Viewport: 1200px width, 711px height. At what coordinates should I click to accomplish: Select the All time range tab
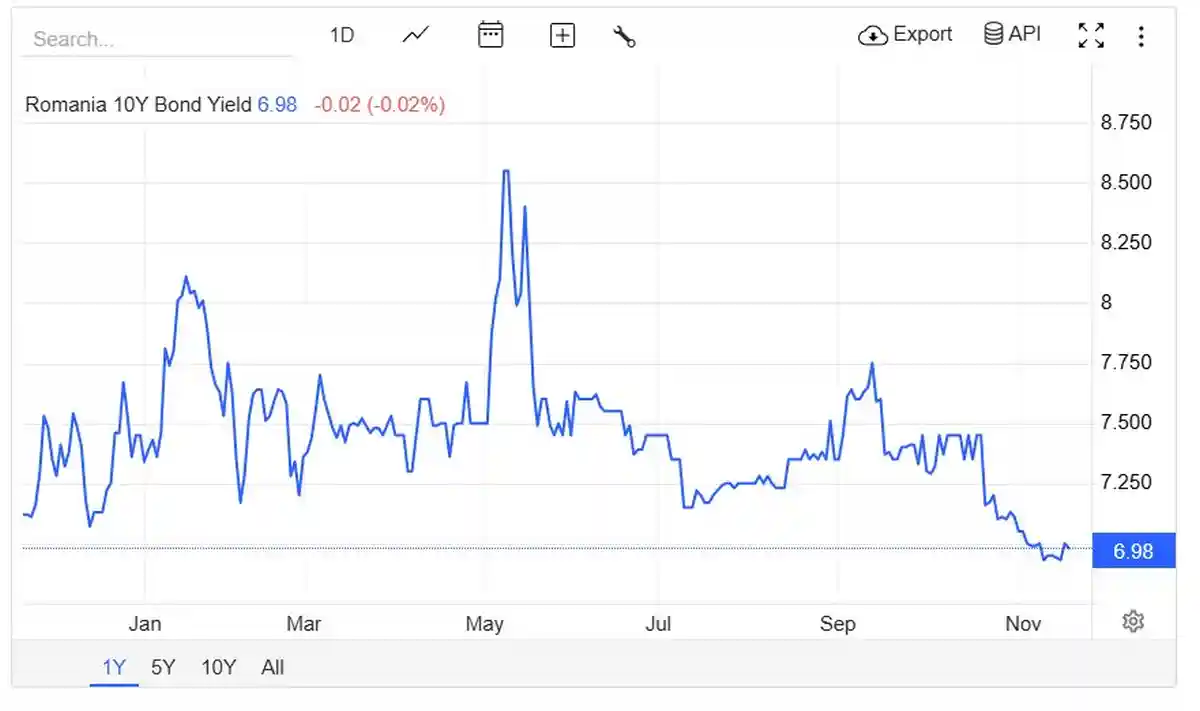point(272,667)
